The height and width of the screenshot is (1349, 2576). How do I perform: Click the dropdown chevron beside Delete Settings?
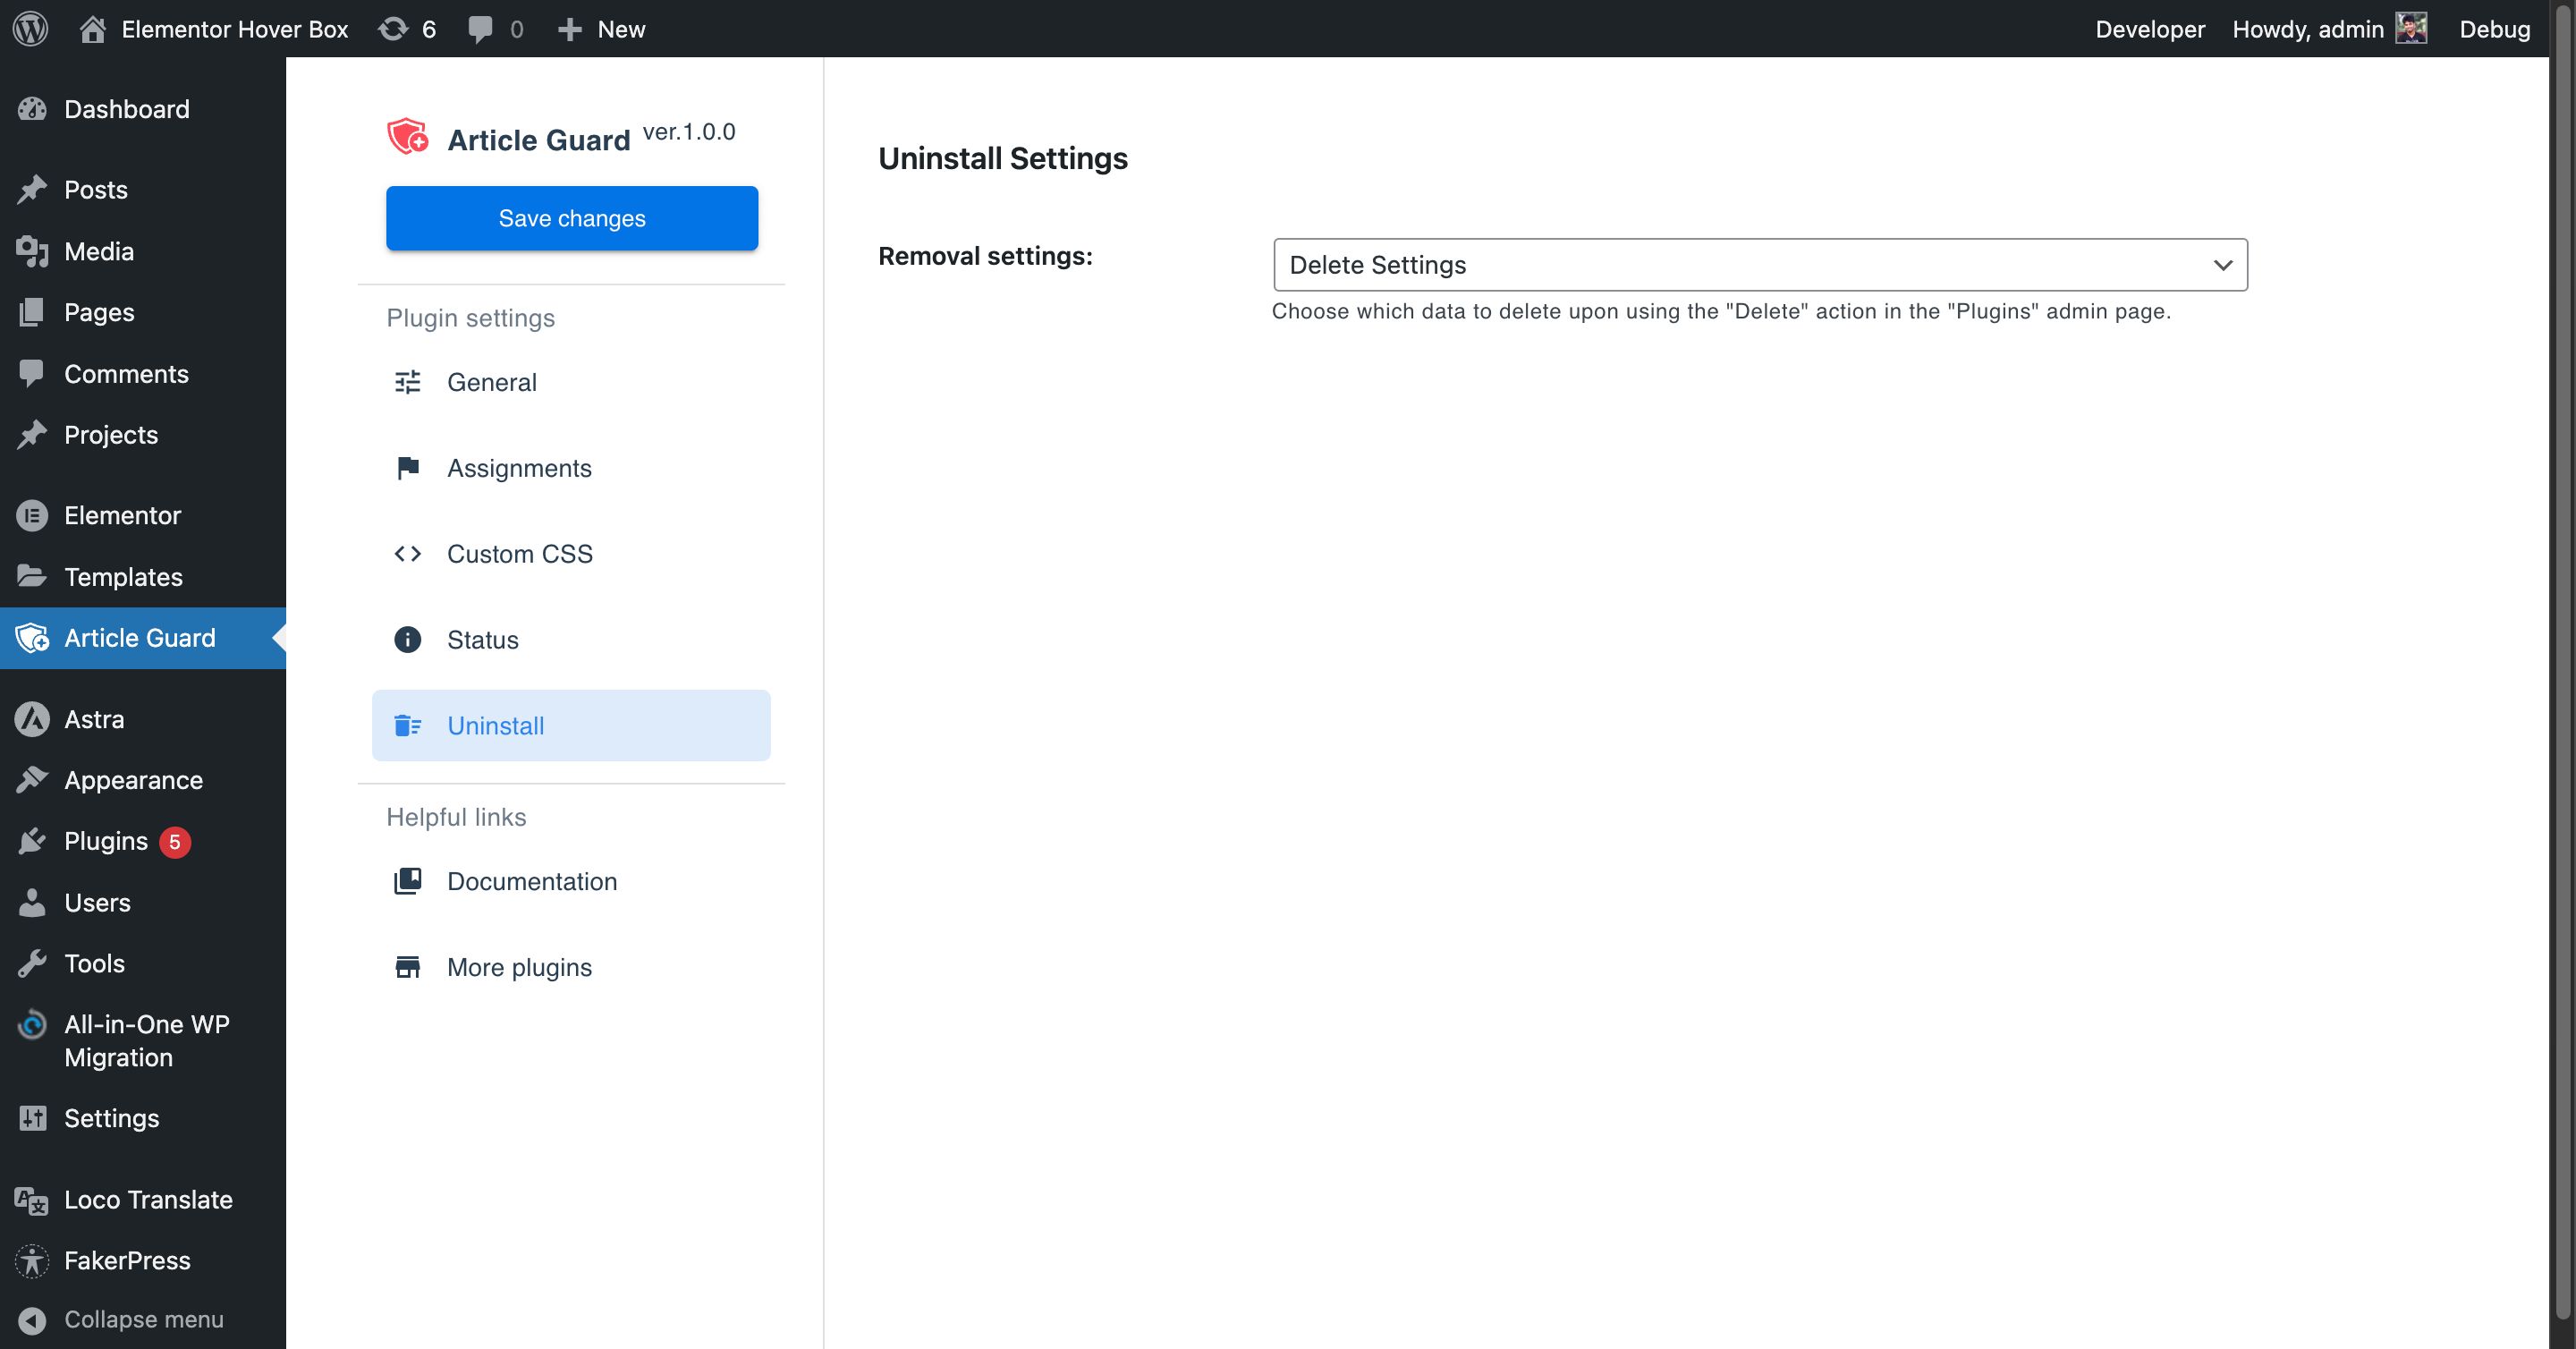[2222, 265]
